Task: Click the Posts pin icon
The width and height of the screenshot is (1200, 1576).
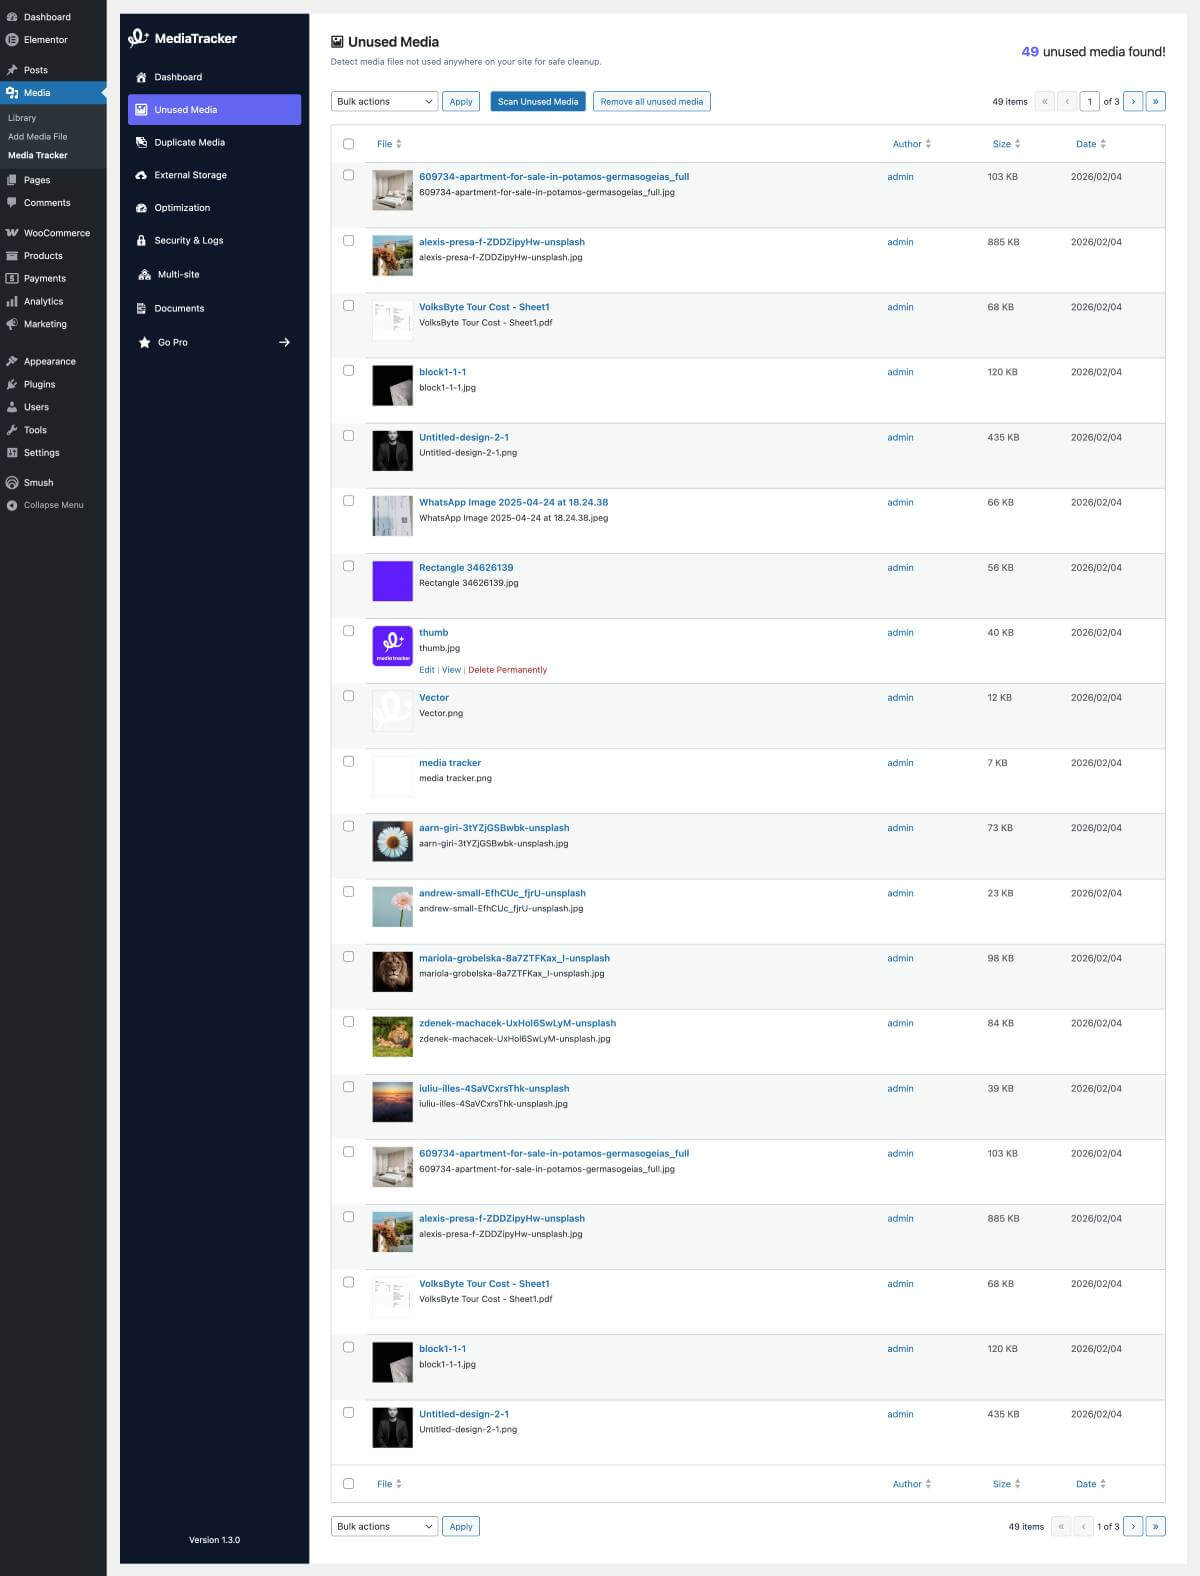Action: [x=12, y=70]
